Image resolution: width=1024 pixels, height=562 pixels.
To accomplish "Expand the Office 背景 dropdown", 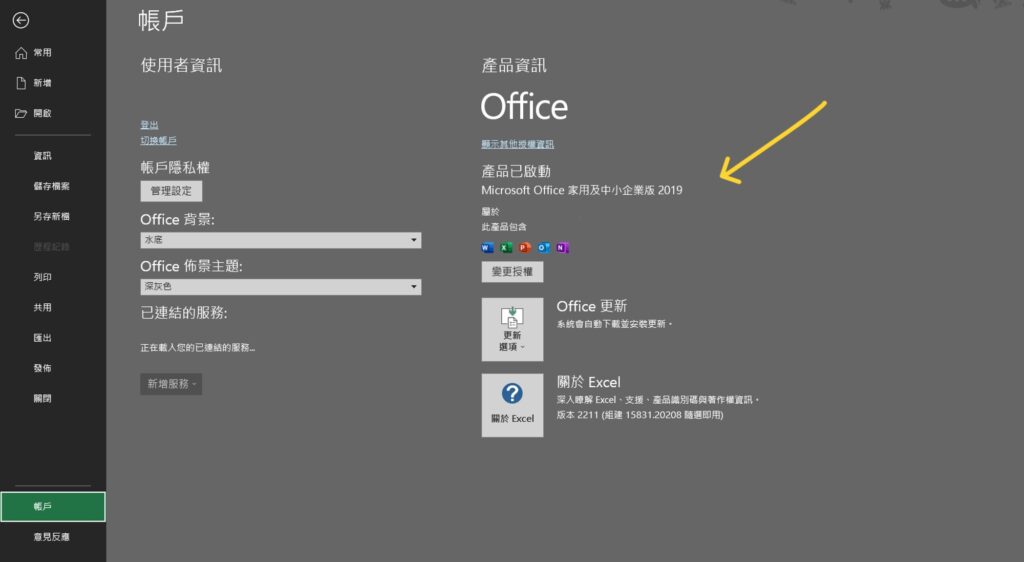I will point(281,240).
